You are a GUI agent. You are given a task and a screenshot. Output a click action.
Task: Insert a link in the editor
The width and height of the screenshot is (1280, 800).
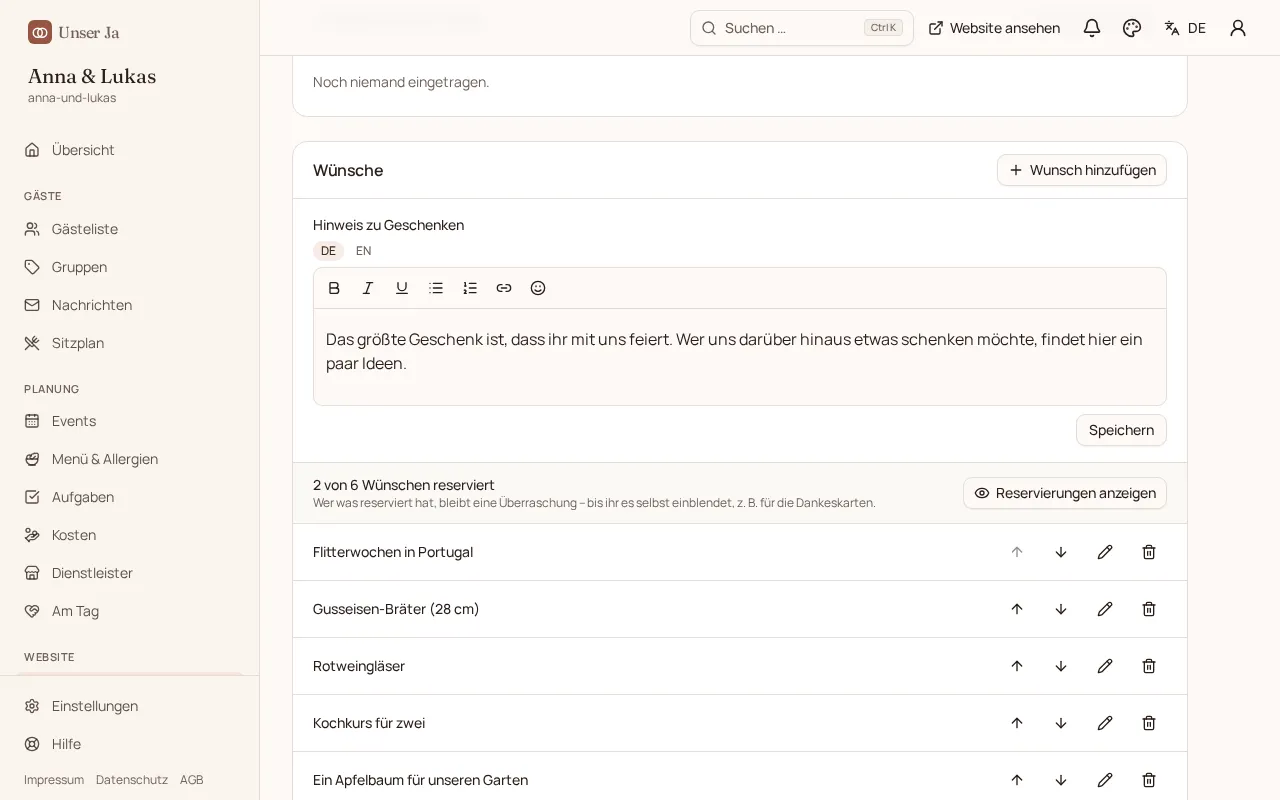point(504,288)
